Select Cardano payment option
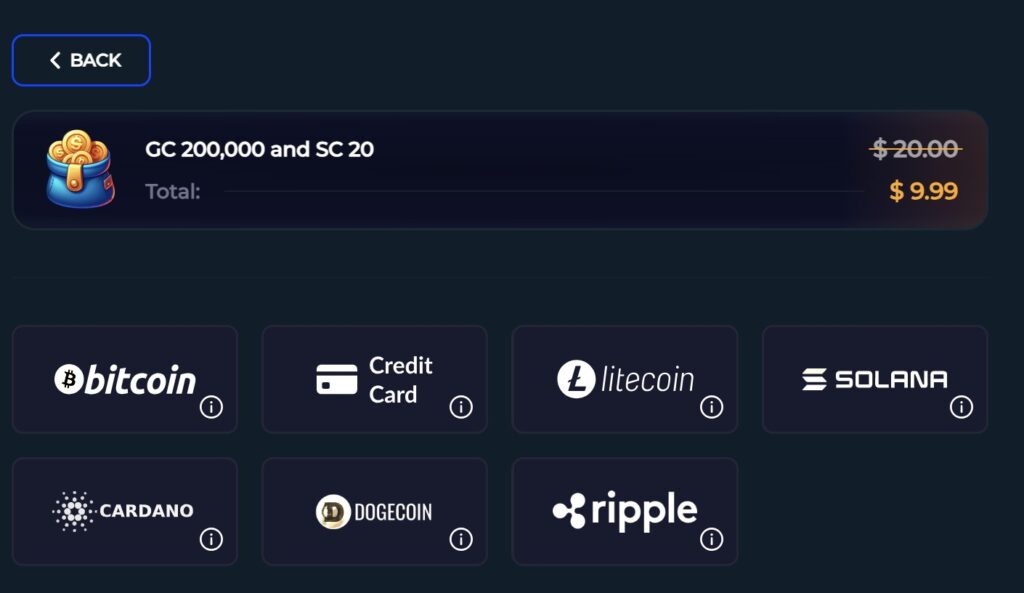This screenshot has height=593, width=1024. pos(125,511)
